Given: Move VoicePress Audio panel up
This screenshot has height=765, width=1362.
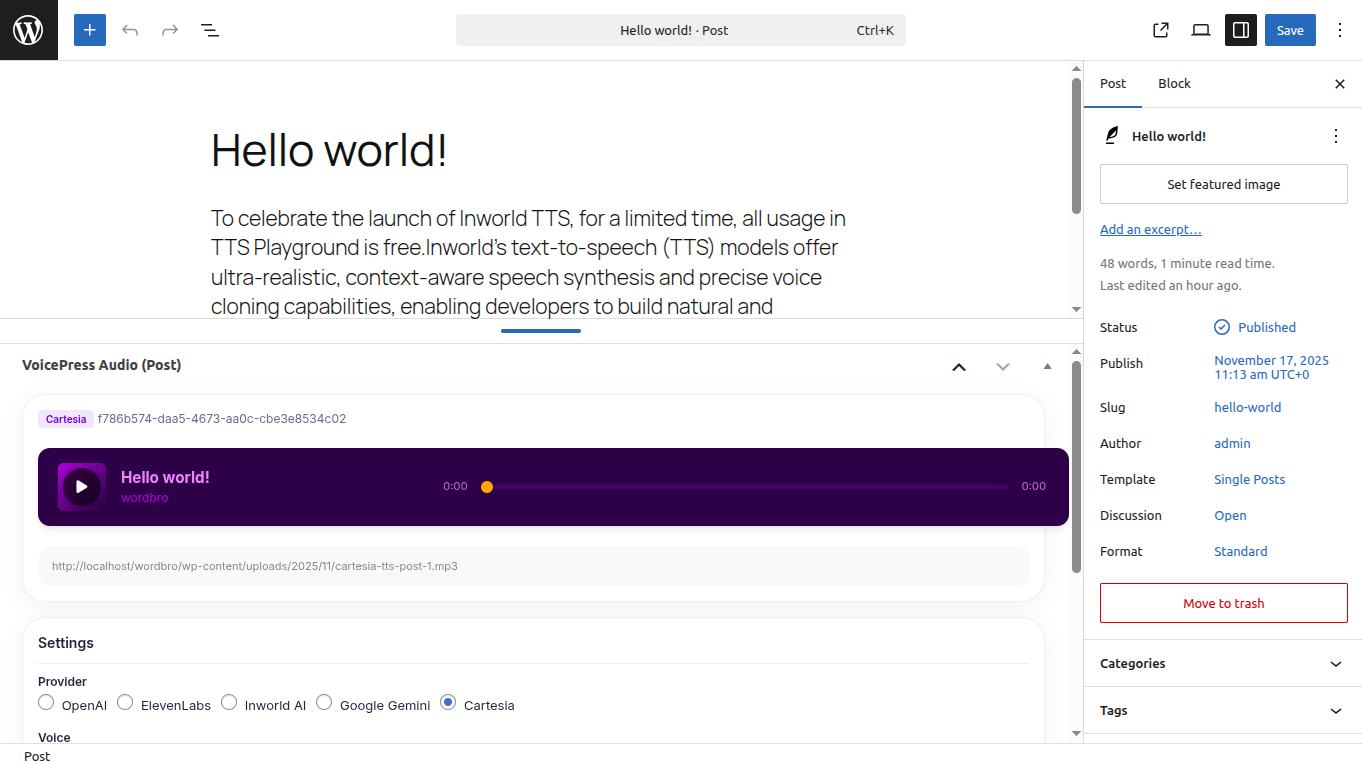Looking at the screenshot, I should click(x=959, y=367).
